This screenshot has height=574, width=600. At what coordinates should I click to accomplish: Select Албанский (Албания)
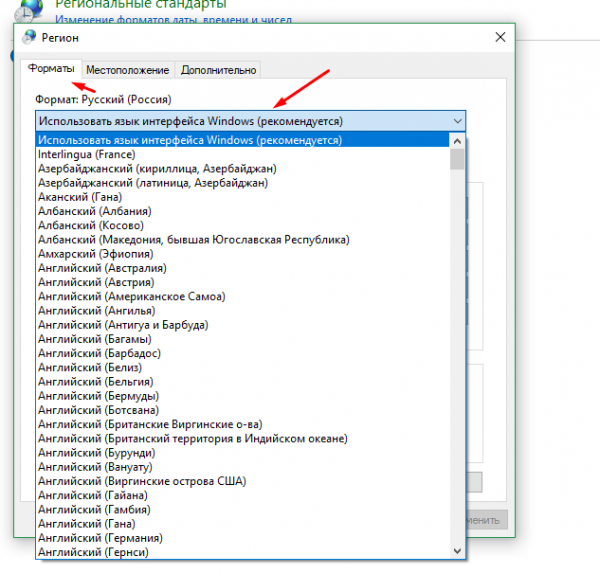243,211
